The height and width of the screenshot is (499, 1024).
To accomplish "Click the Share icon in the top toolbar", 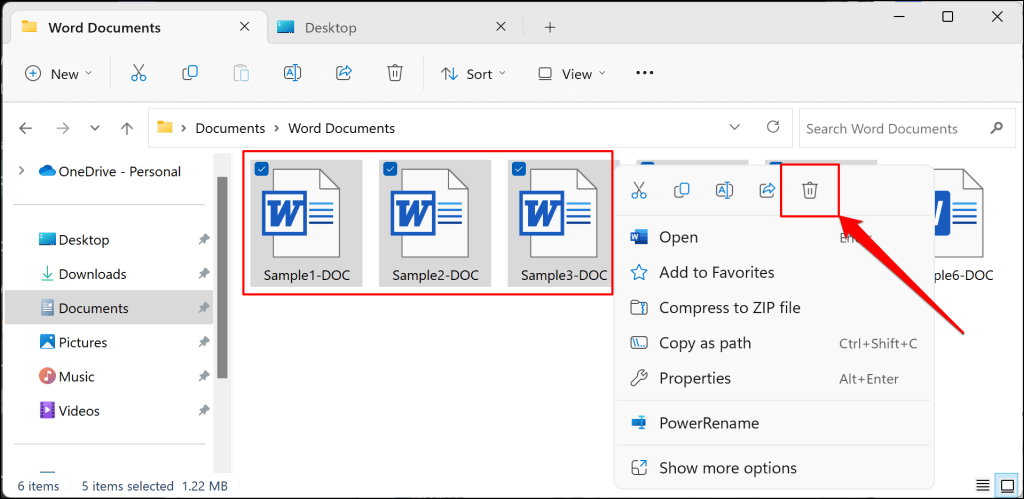I will pos(344,73).
